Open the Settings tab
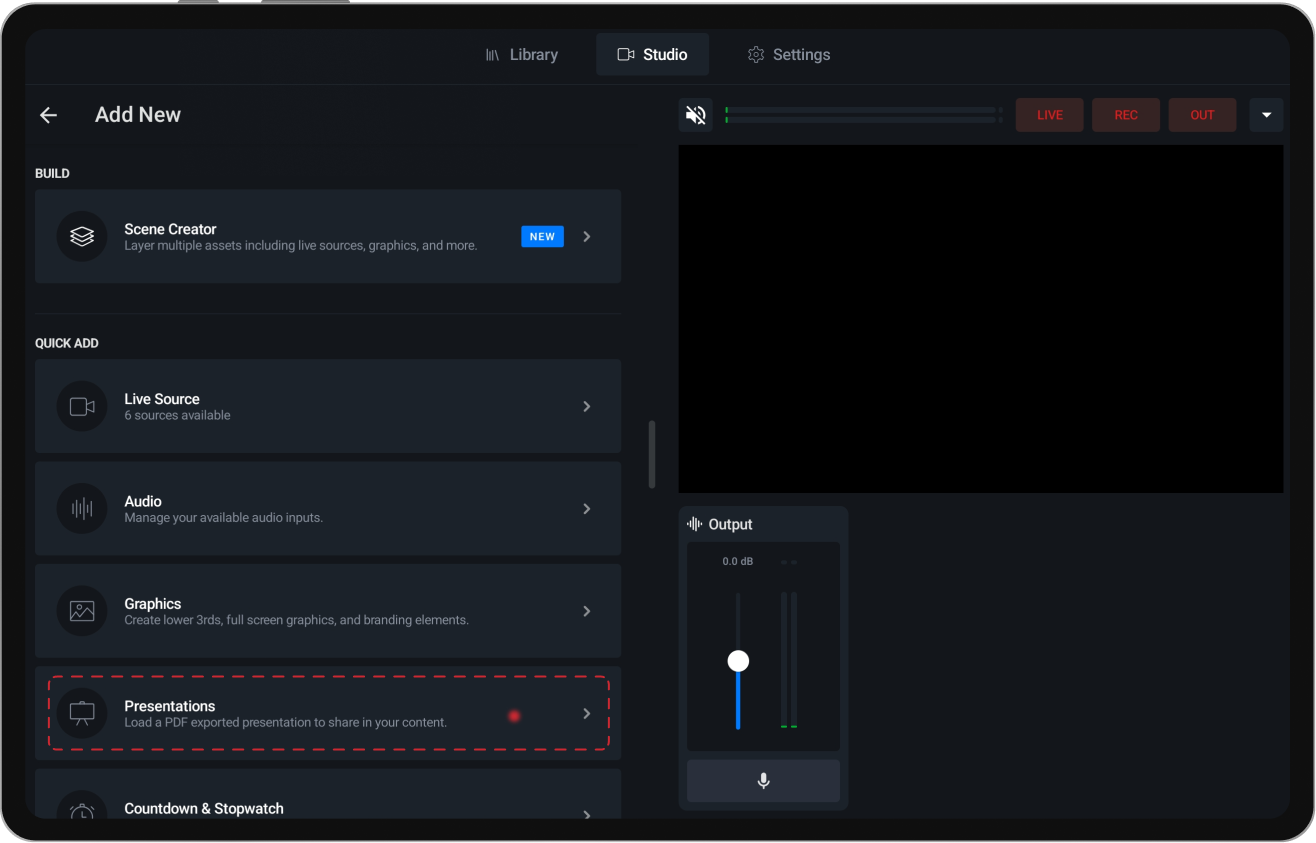 pyautogui.click(x=788, y=54)
